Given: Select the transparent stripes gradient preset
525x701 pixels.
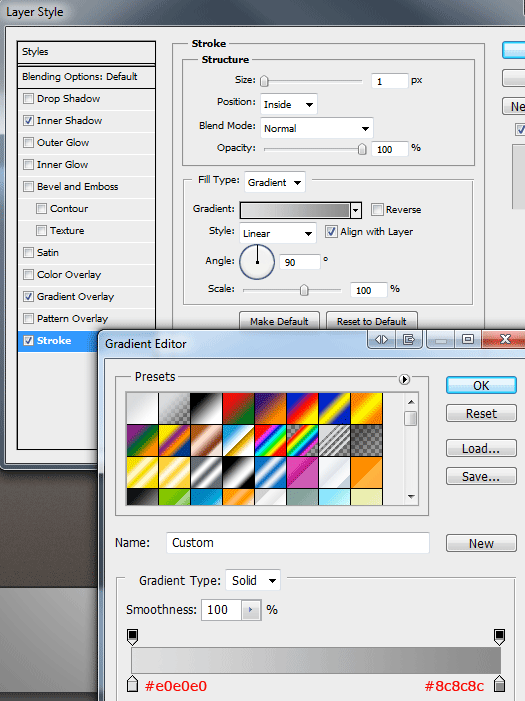Looking at the screenshot, I should click(334, 440).
